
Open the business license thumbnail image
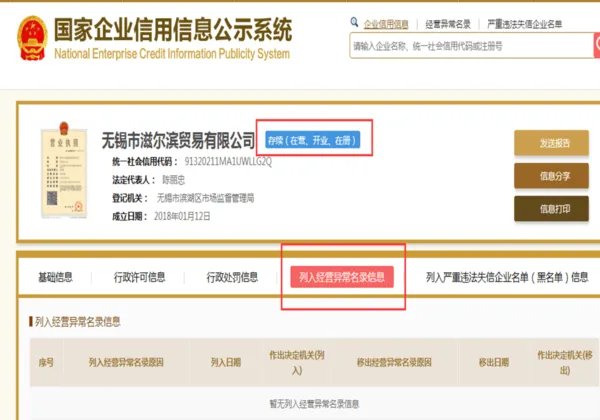[x=64, y=170]
